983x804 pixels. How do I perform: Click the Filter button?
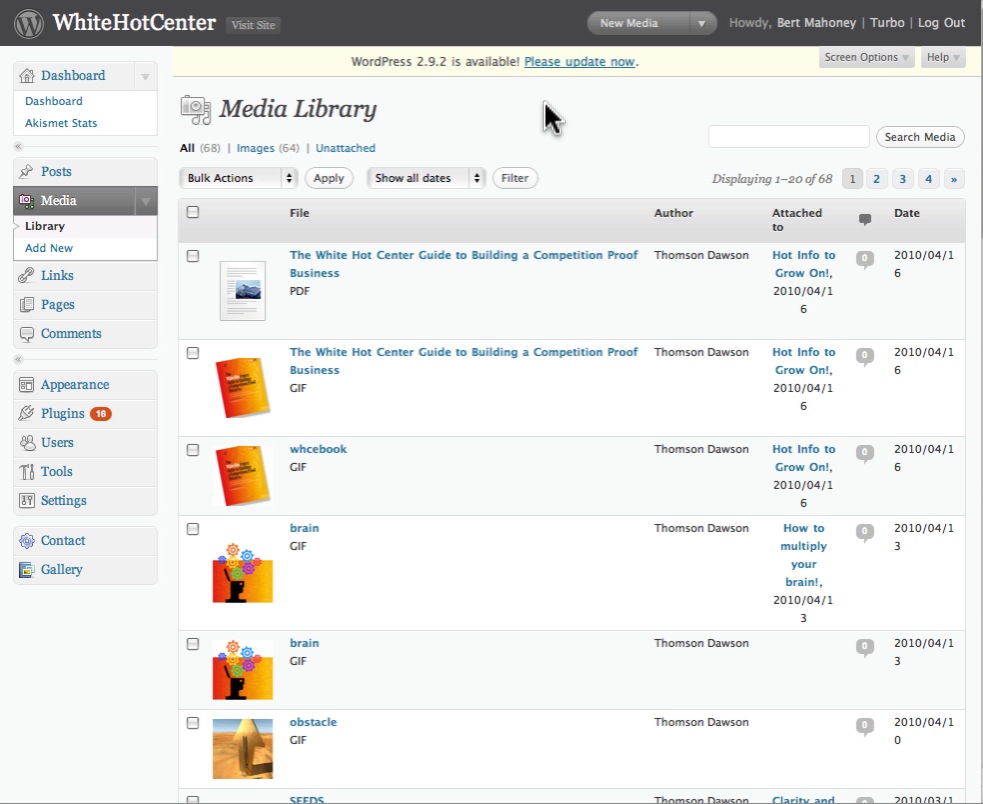coord(515,178)
